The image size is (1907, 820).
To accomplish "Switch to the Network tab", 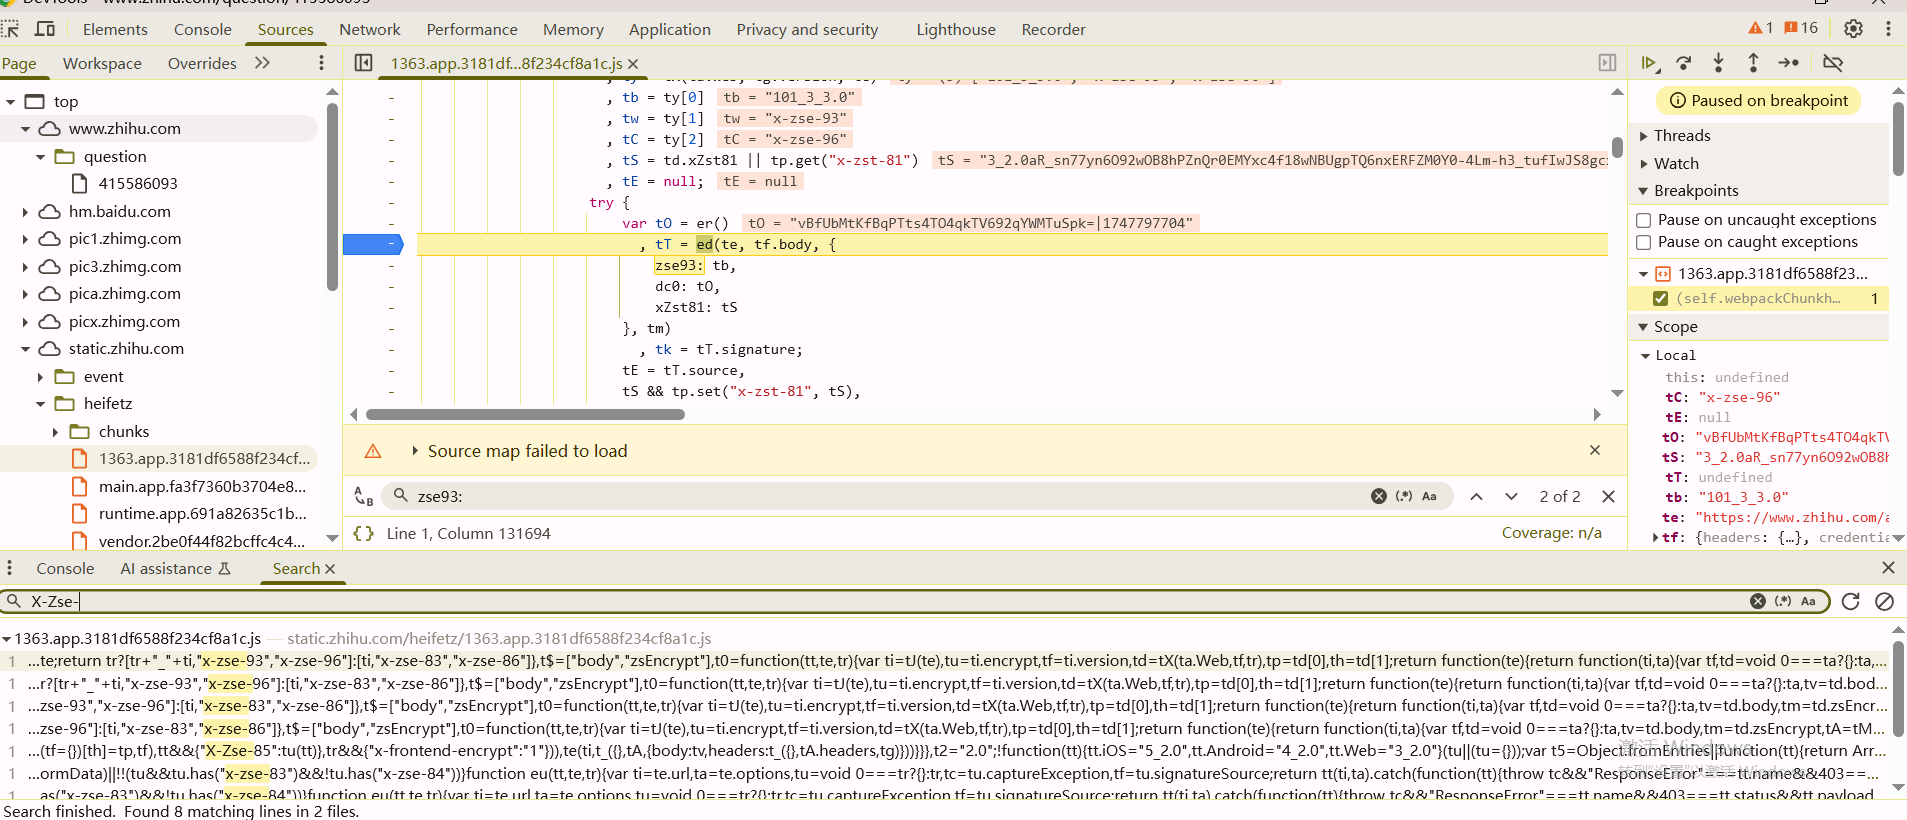I will 369,29.
